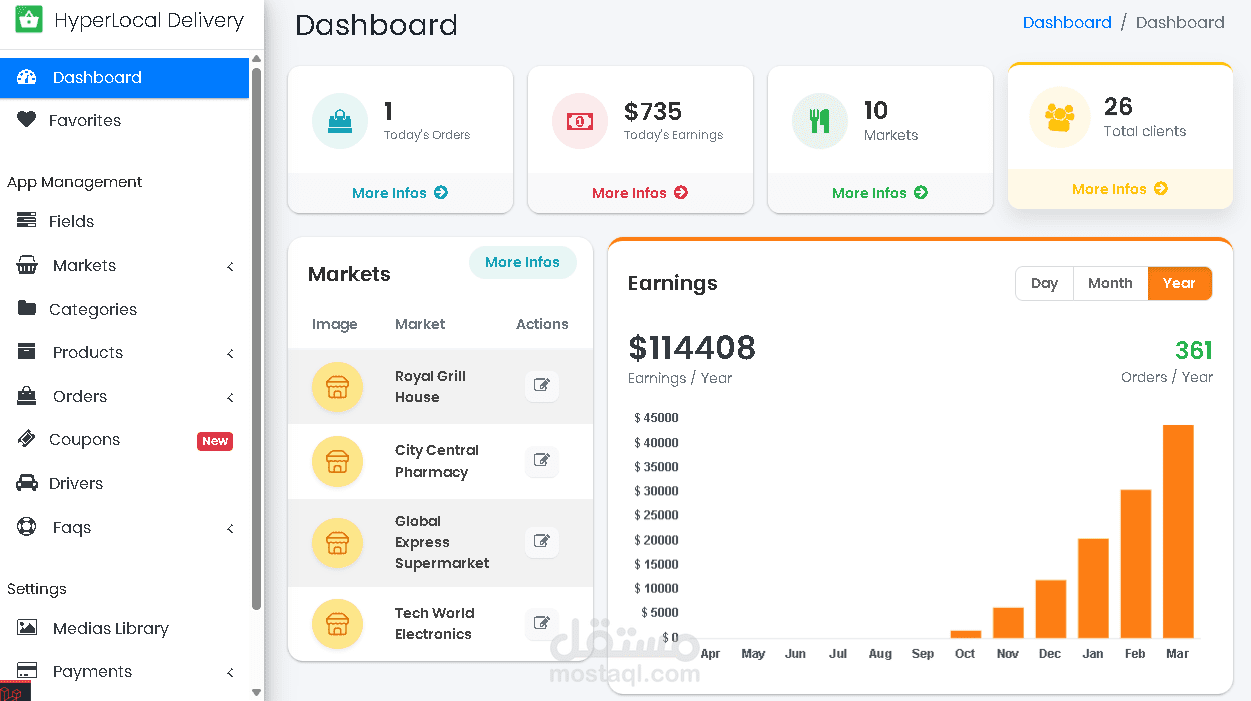Click the Categories folder icon
The height and width of the screenshot is (701, 1251).
tap(27, 308)
